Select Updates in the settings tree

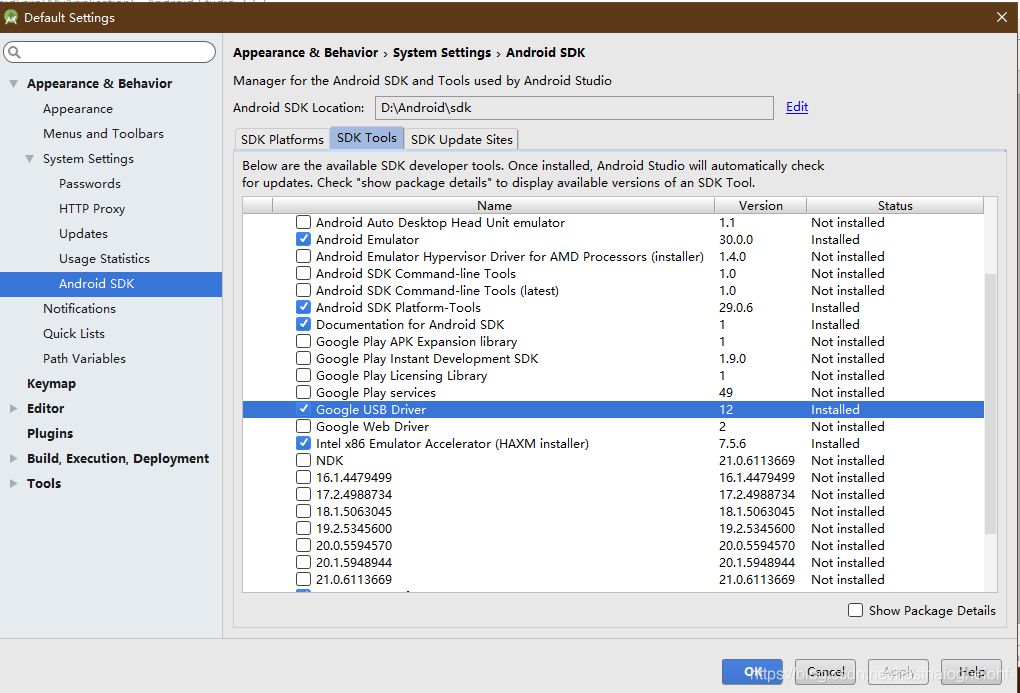coord(83,234)
